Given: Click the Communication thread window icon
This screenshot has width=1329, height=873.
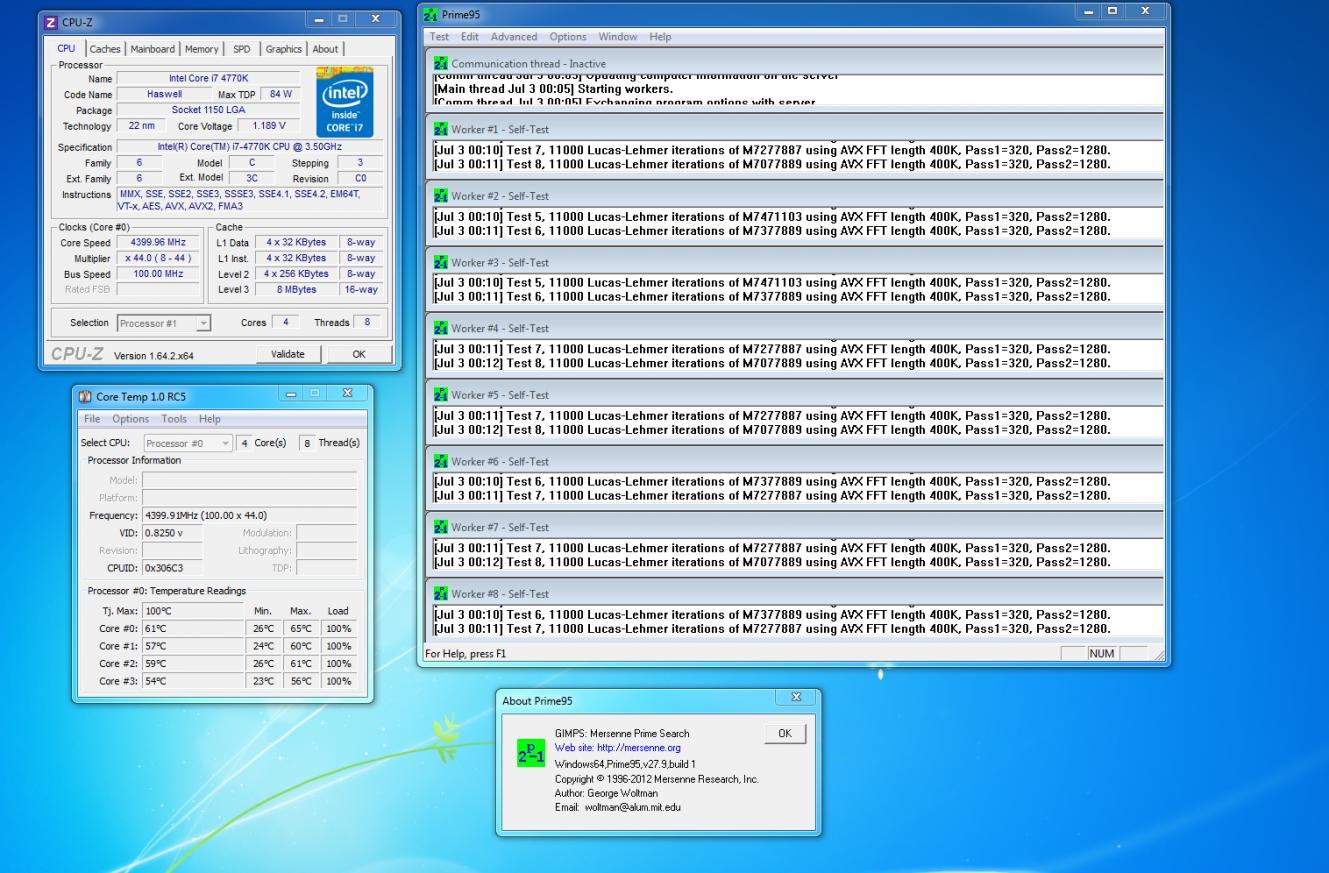Looking at the screenshot, I should point(440,63).
